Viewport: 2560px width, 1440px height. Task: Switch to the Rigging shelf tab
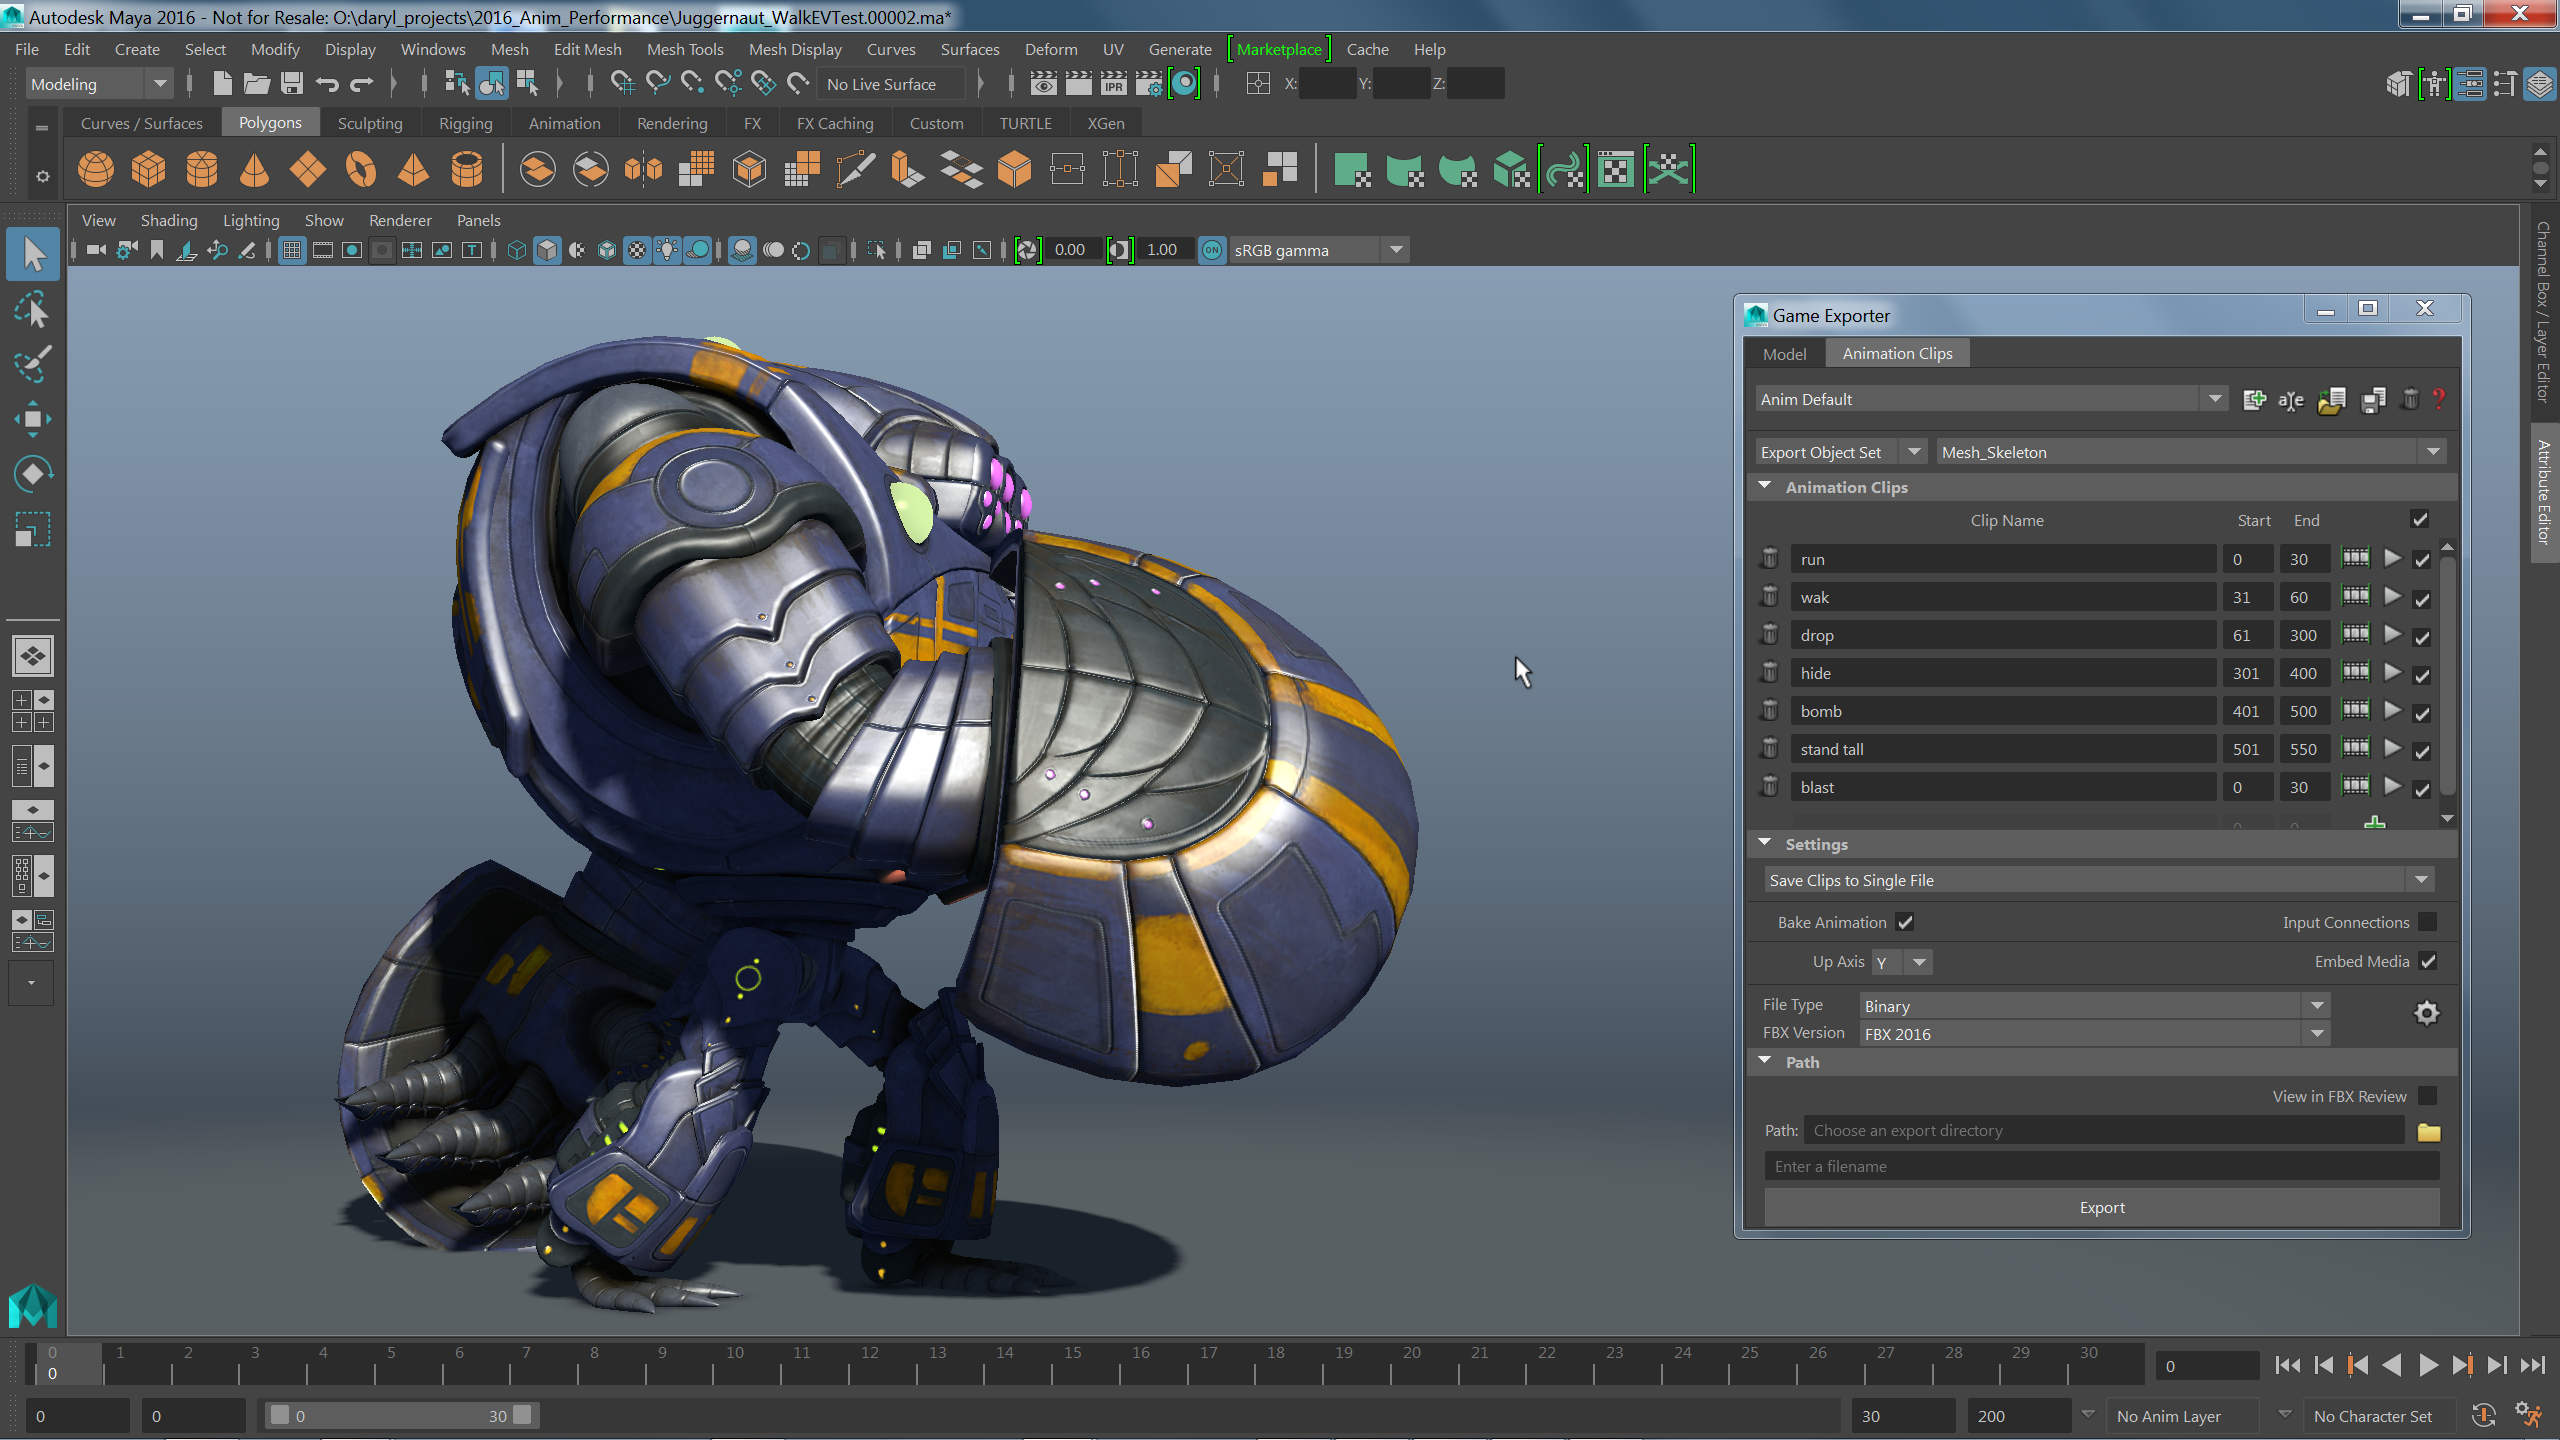(465, 123)
